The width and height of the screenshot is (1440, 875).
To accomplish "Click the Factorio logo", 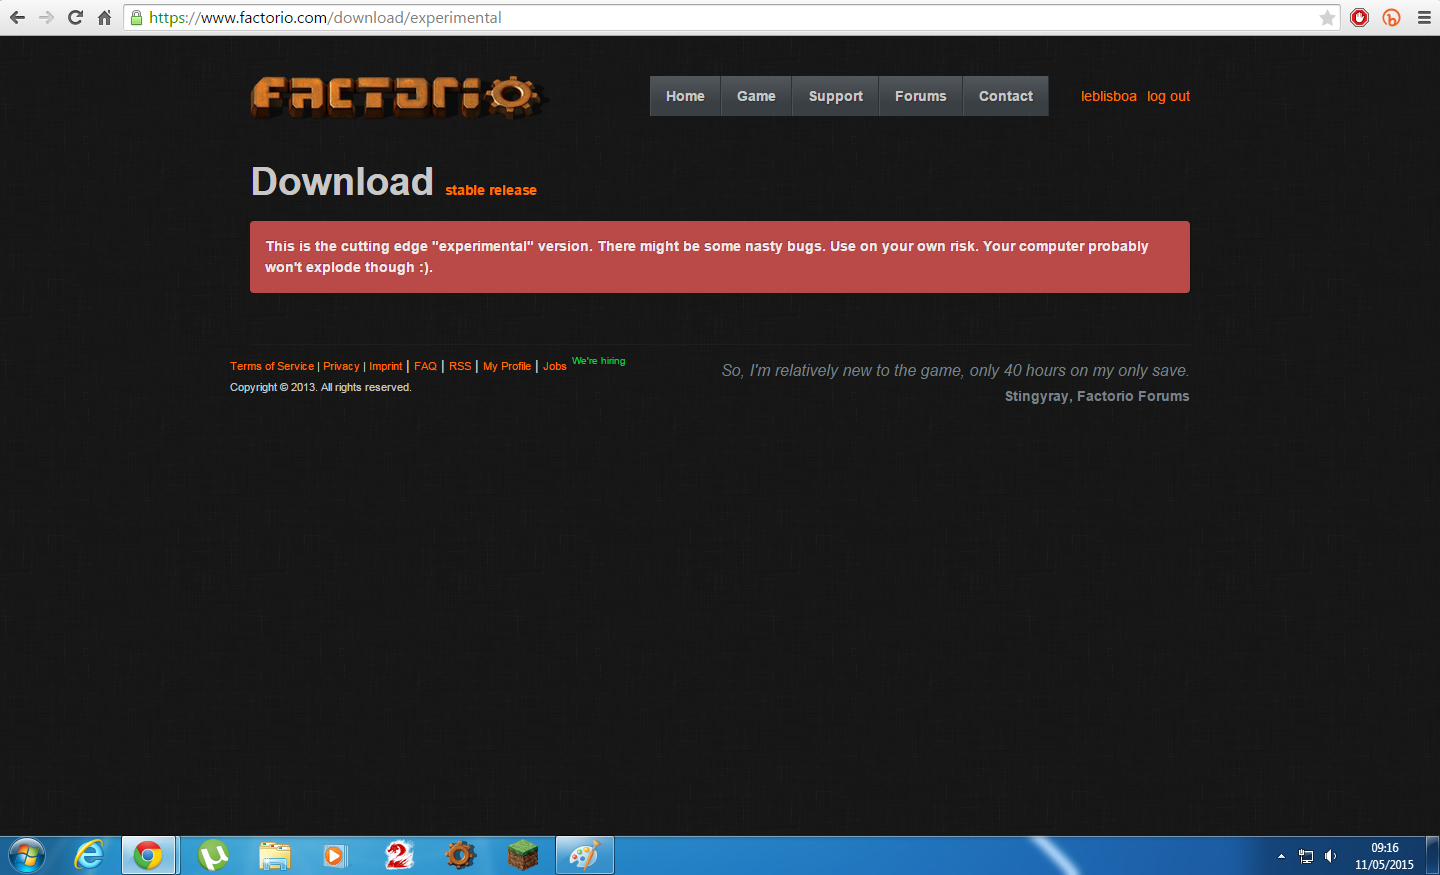I will pyautogui.click(x=398, y=97).
